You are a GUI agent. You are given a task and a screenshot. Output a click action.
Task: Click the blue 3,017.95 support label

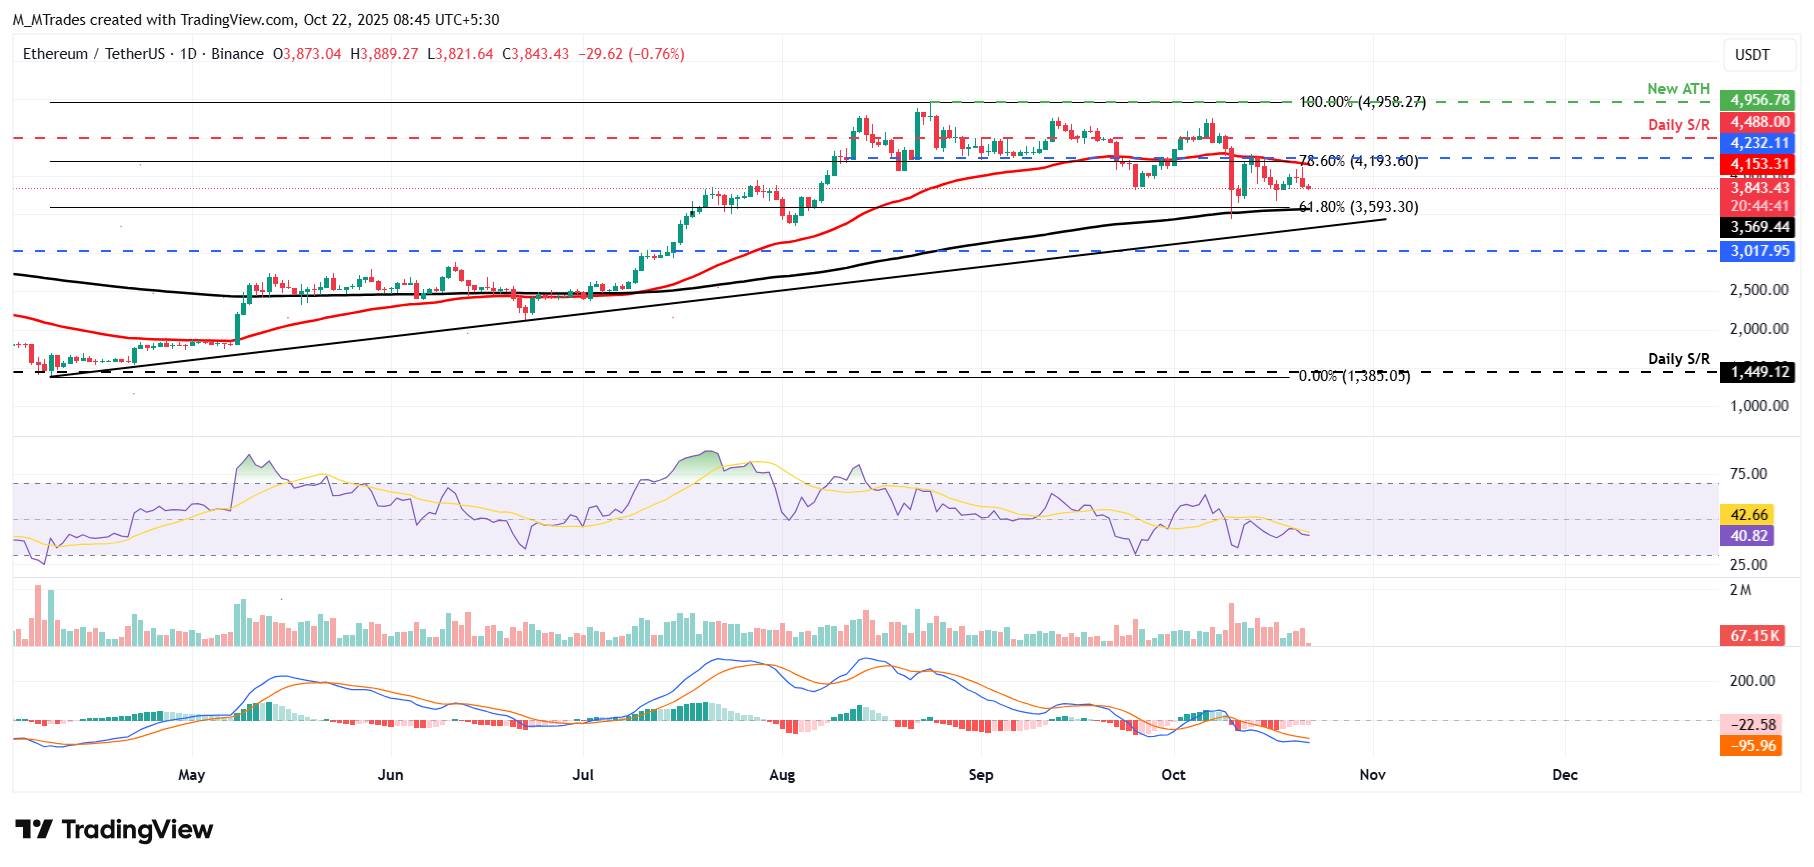[x=1759, y=251]
